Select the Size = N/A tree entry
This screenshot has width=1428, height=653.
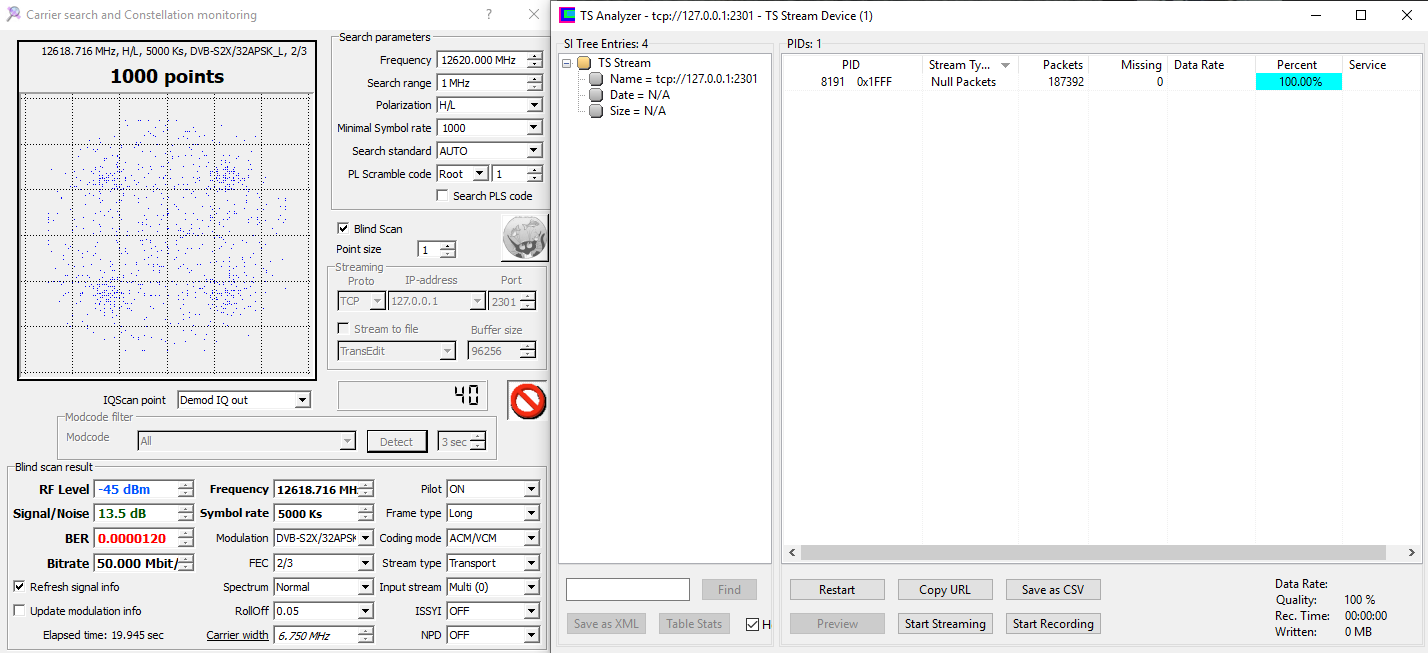[637, 111]
